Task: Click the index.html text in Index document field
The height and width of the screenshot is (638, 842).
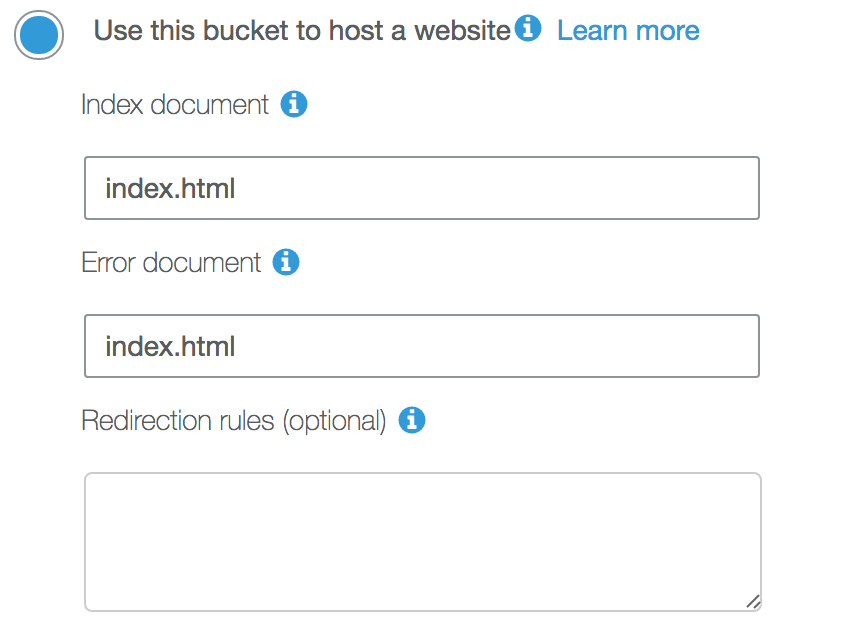Action: pyautogui.click(x=170, y=188)
